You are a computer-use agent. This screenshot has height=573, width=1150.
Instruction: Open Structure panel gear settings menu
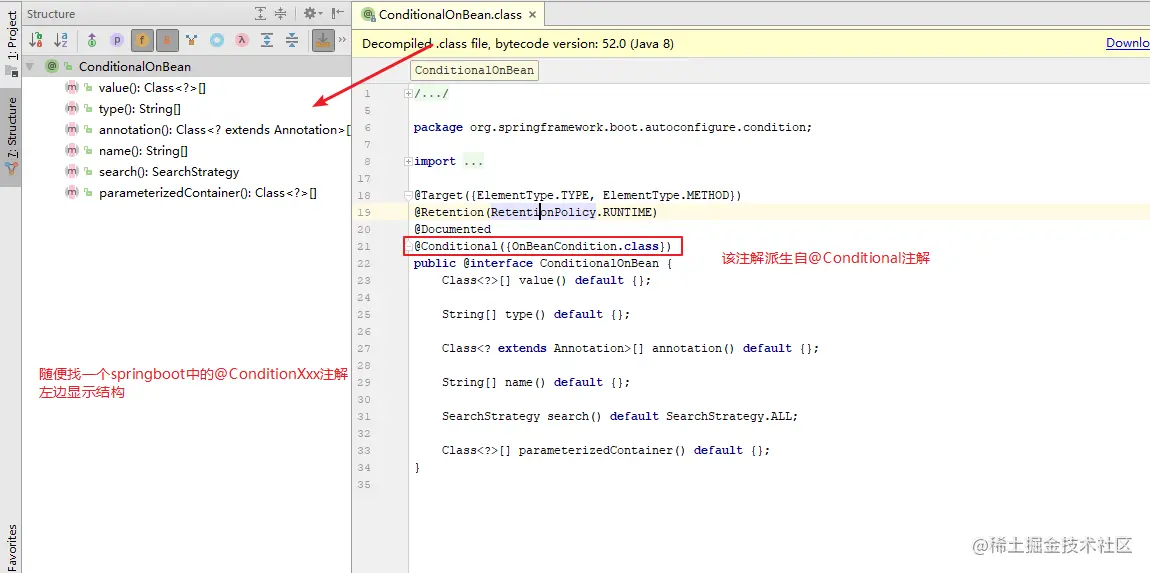coord(313,13)
